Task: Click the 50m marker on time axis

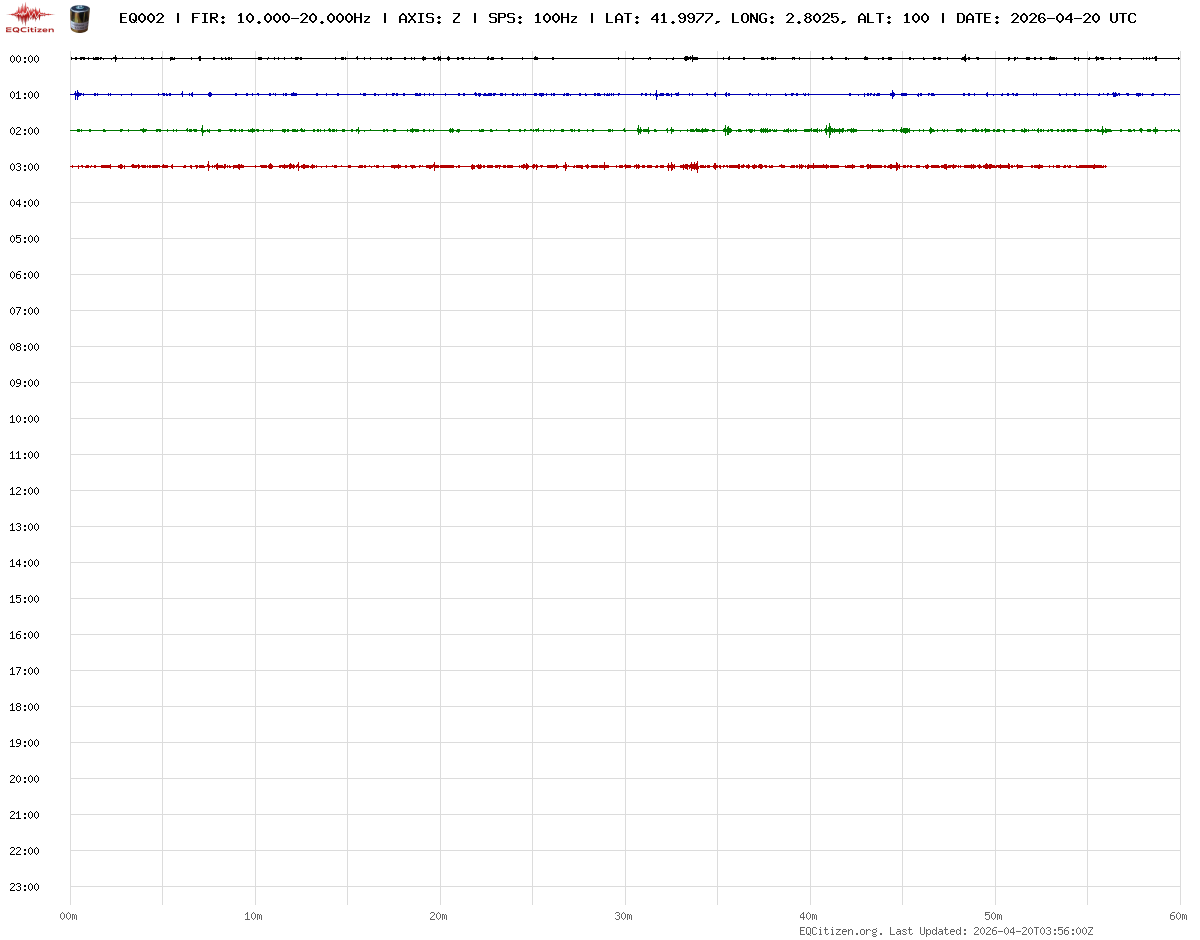Action: (x=994, y=916)
